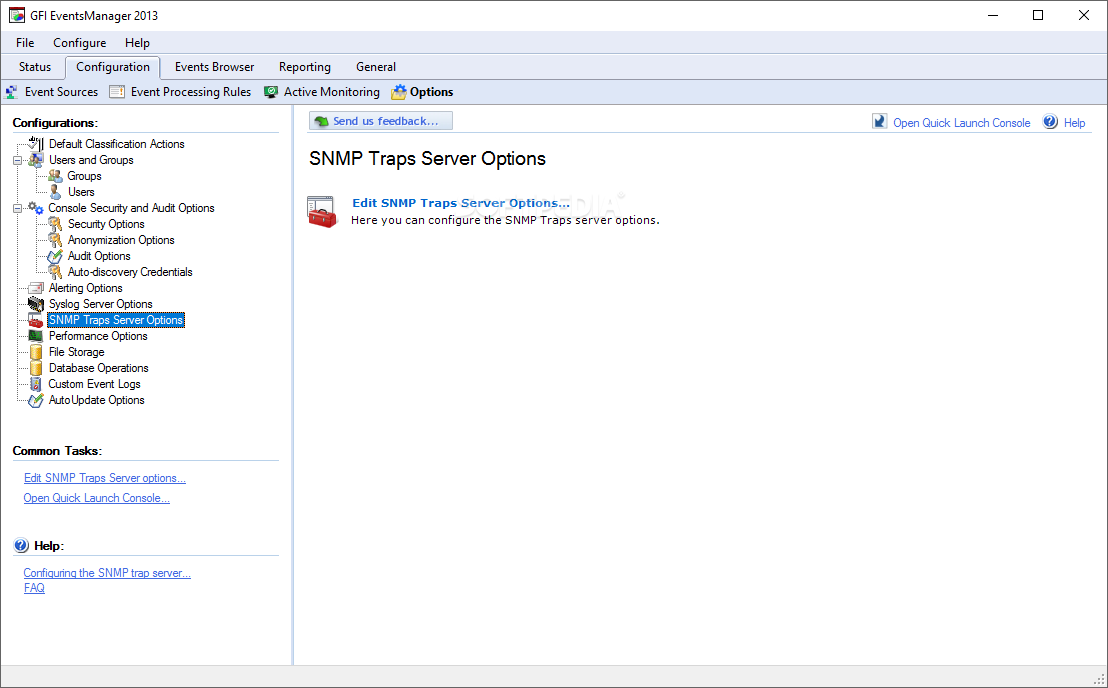Open the FAQ help link

[x=34, y=588]
